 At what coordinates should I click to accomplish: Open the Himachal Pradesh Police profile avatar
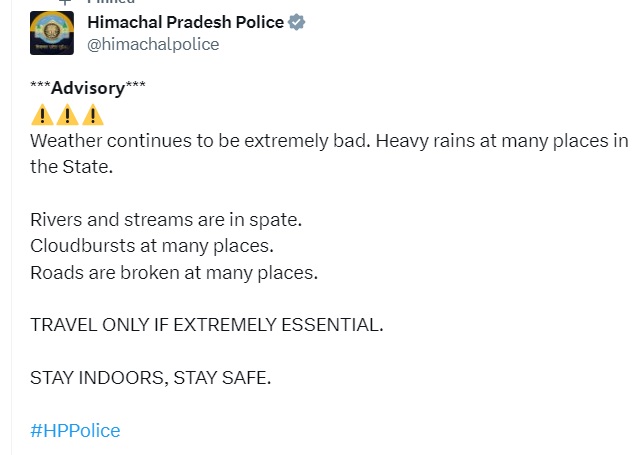point(51,33)
